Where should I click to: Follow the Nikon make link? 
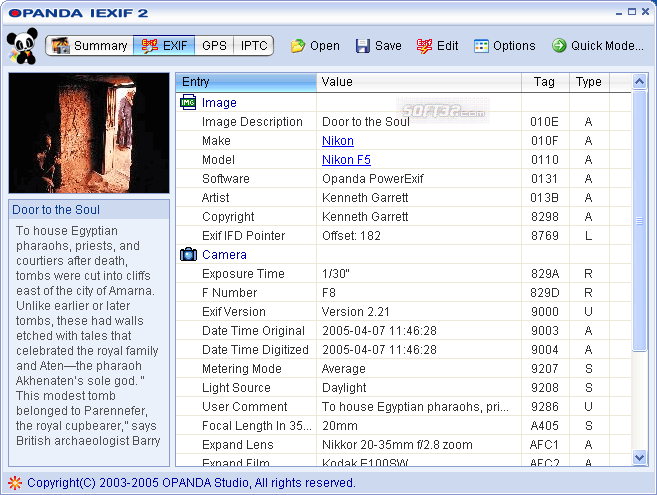(x=338, y=141)
